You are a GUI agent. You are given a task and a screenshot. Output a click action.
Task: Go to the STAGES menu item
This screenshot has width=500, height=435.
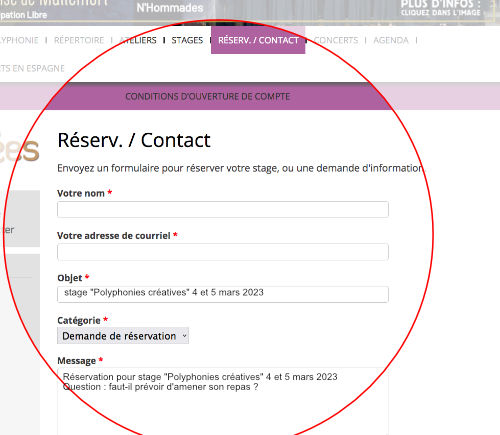(187, 40)
